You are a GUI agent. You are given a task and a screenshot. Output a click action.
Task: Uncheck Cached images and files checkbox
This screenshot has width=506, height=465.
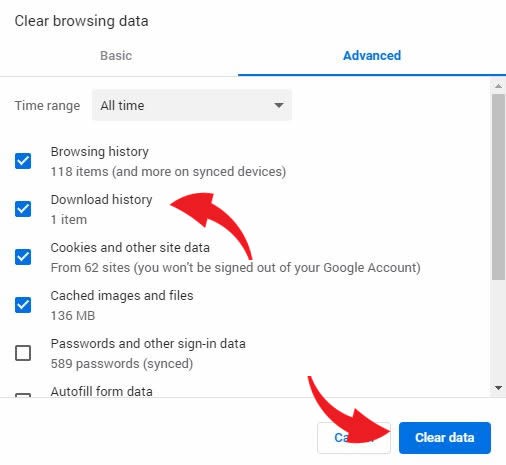(23, 305)
